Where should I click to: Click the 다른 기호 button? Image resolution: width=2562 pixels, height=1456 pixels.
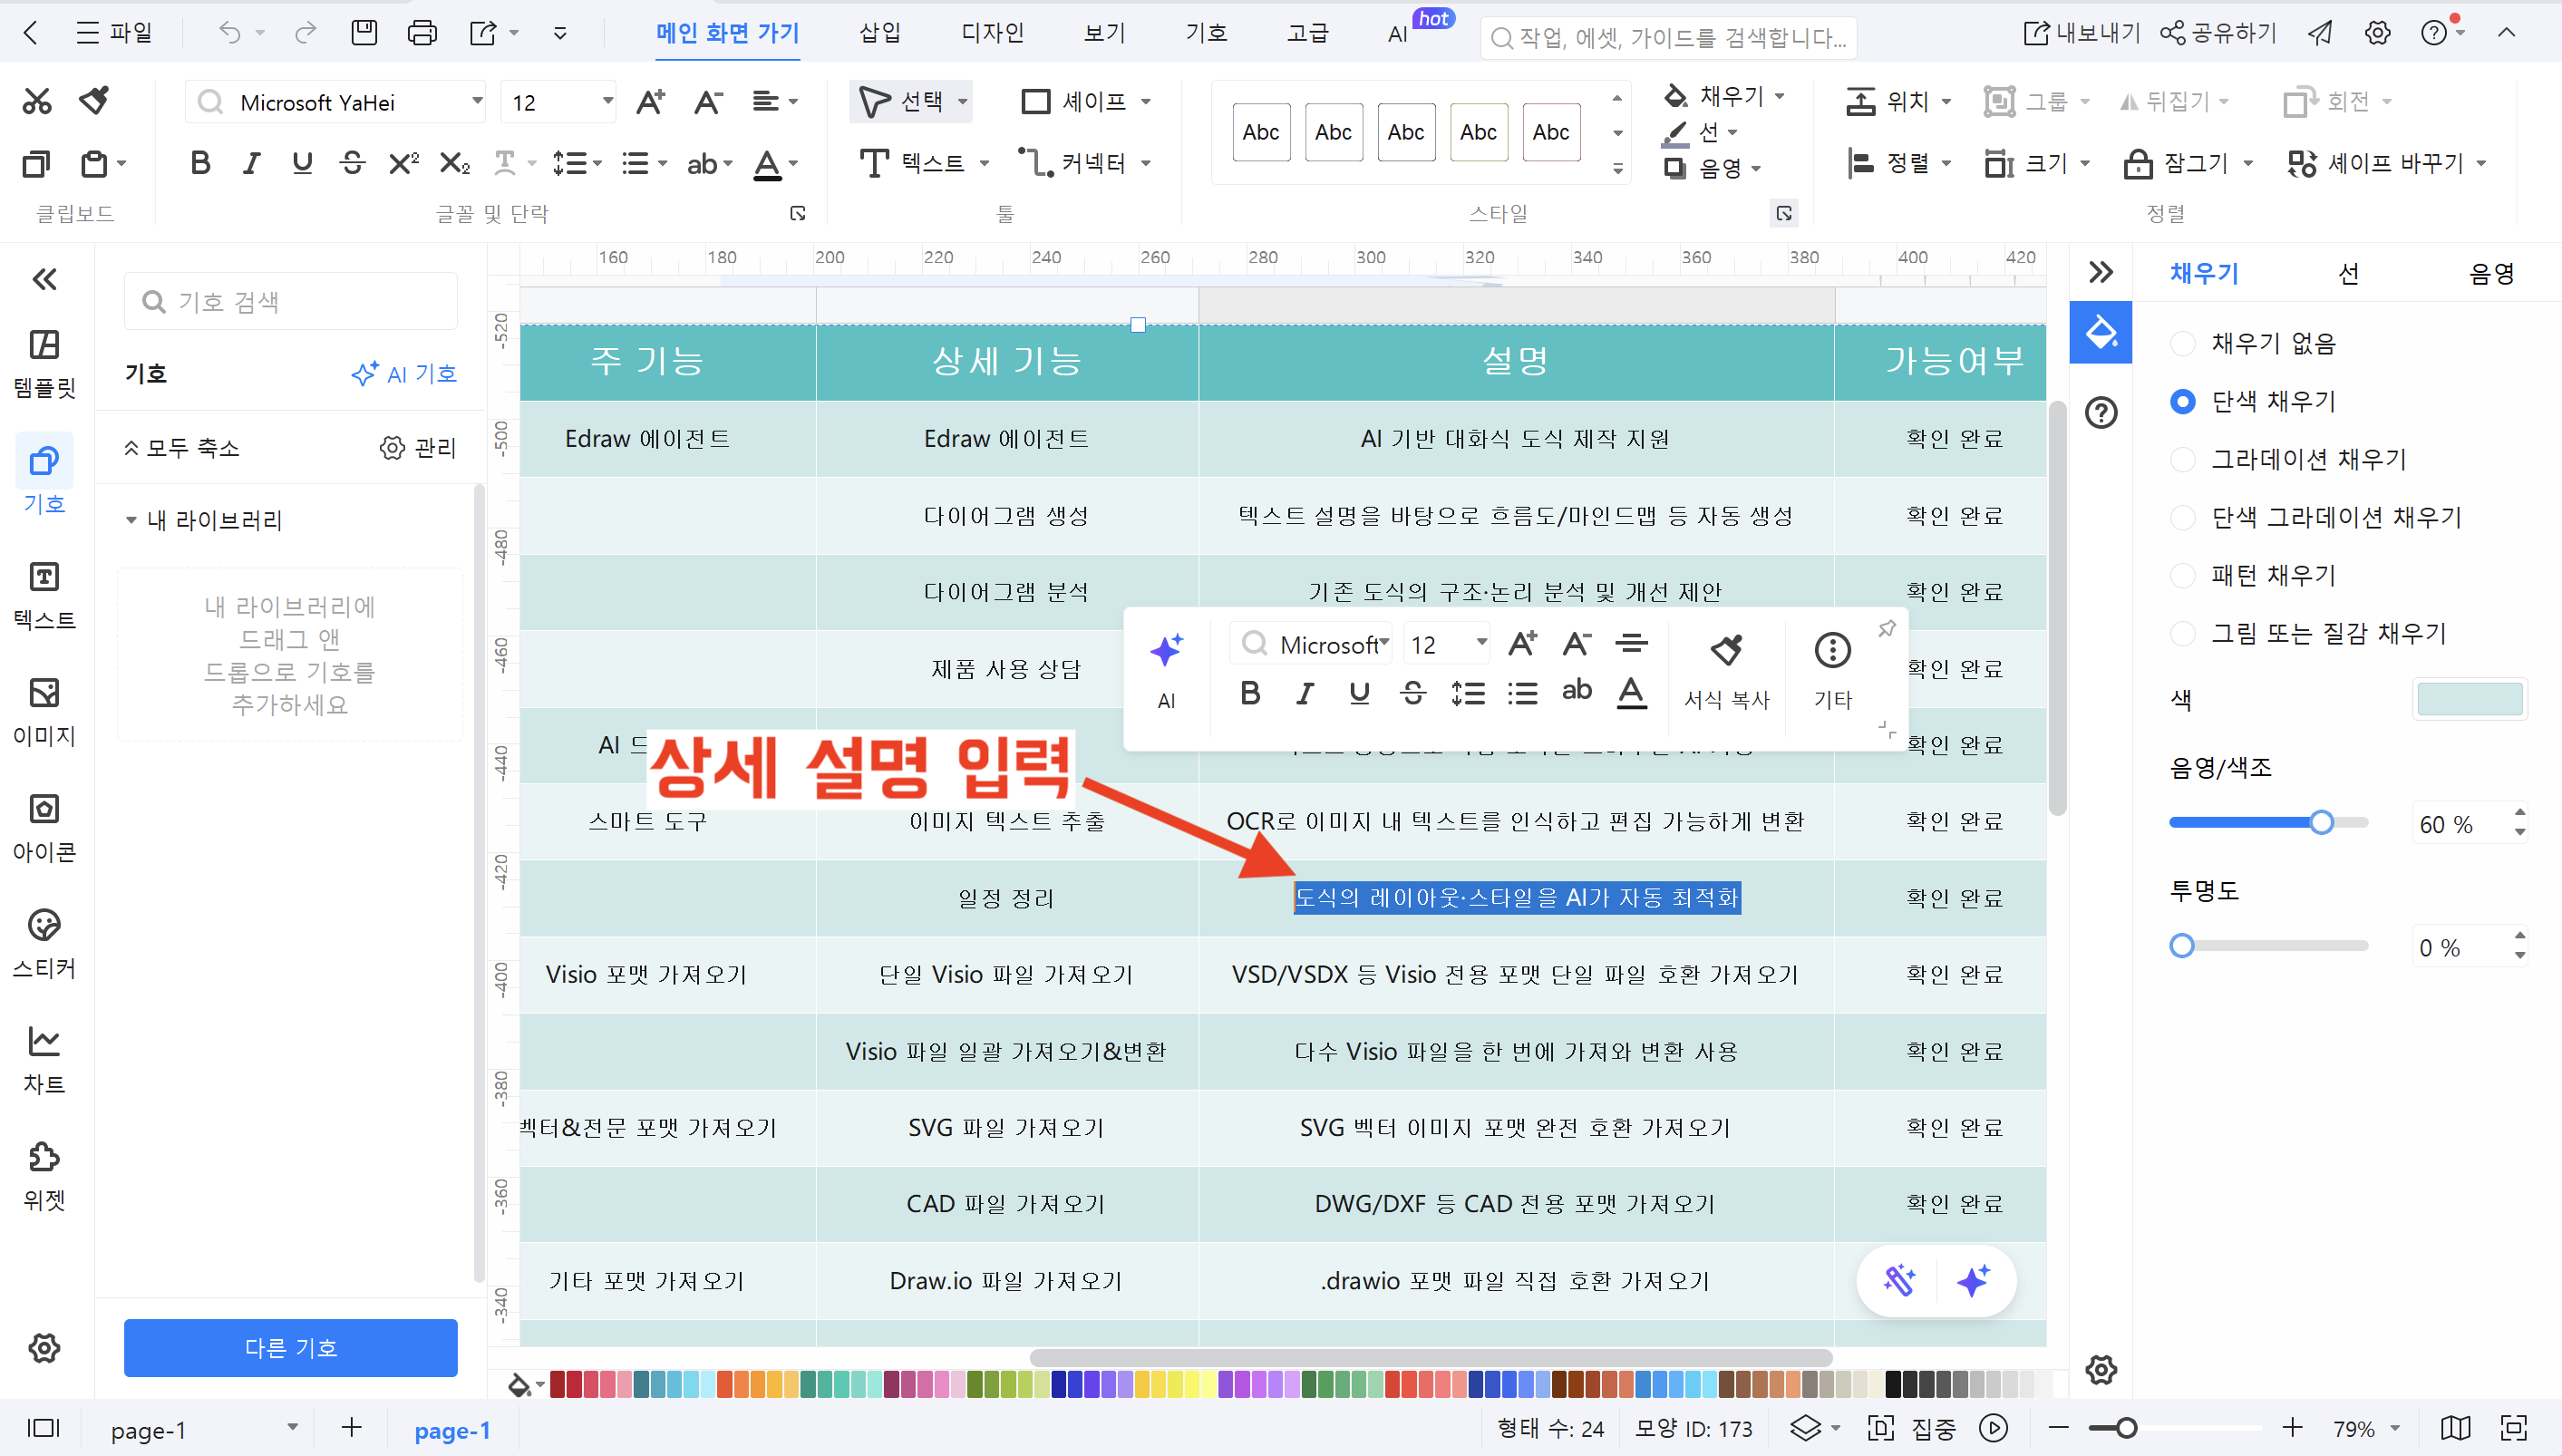(290, 1347)
